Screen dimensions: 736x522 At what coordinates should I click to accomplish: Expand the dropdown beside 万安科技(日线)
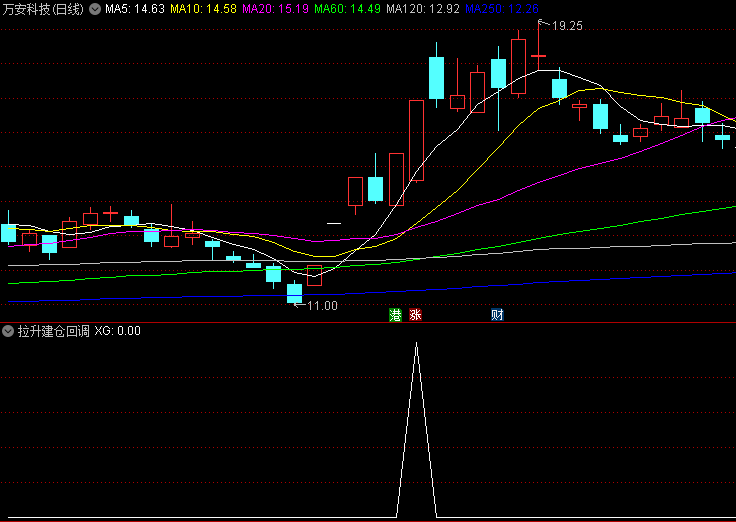point(95,9)
